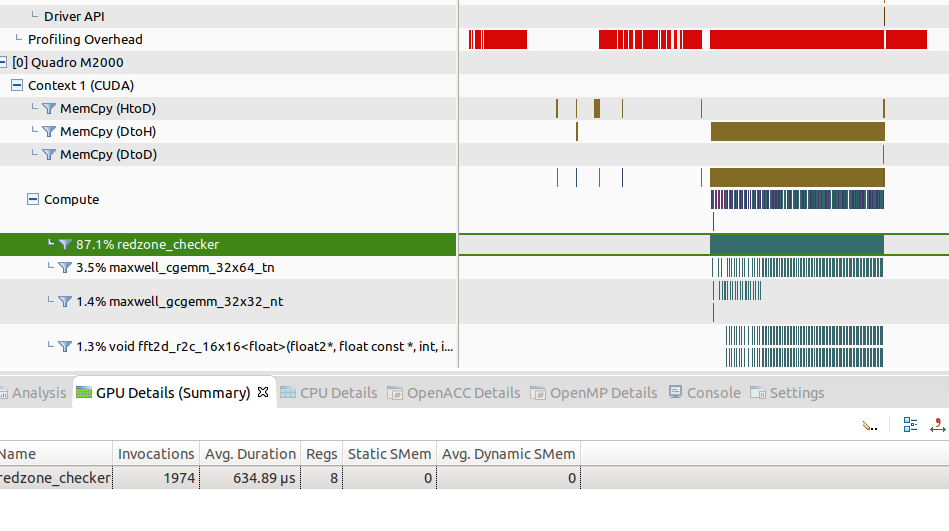Click the large DtoH memcpy bar in timeline
This screenshot has width=949, height=531.
pos(798,131)
